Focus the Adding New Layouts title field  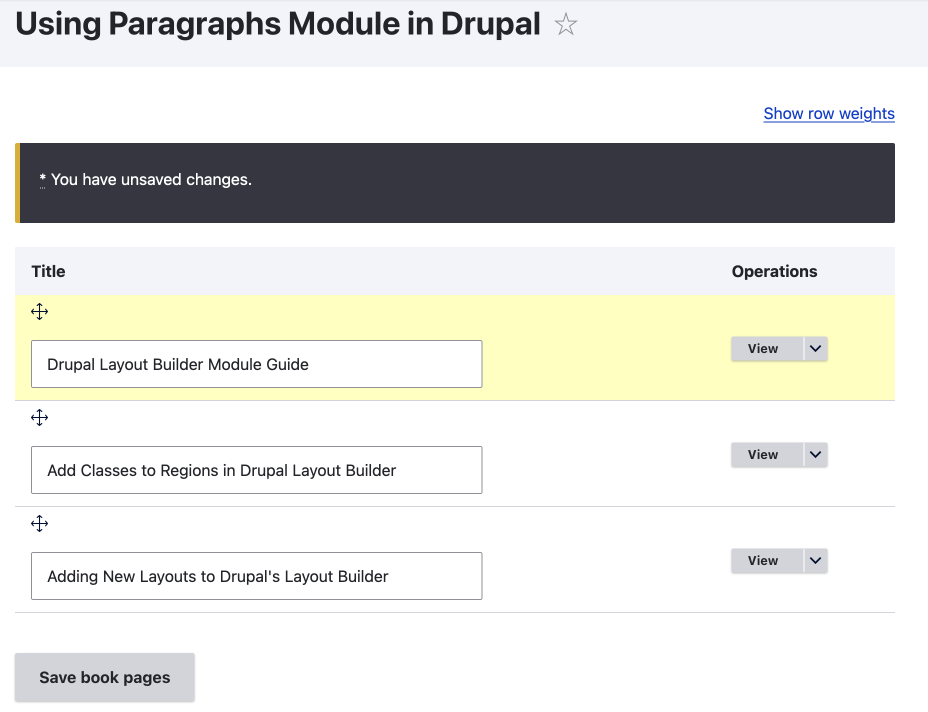pyautogui.click(x=257, y=576)
